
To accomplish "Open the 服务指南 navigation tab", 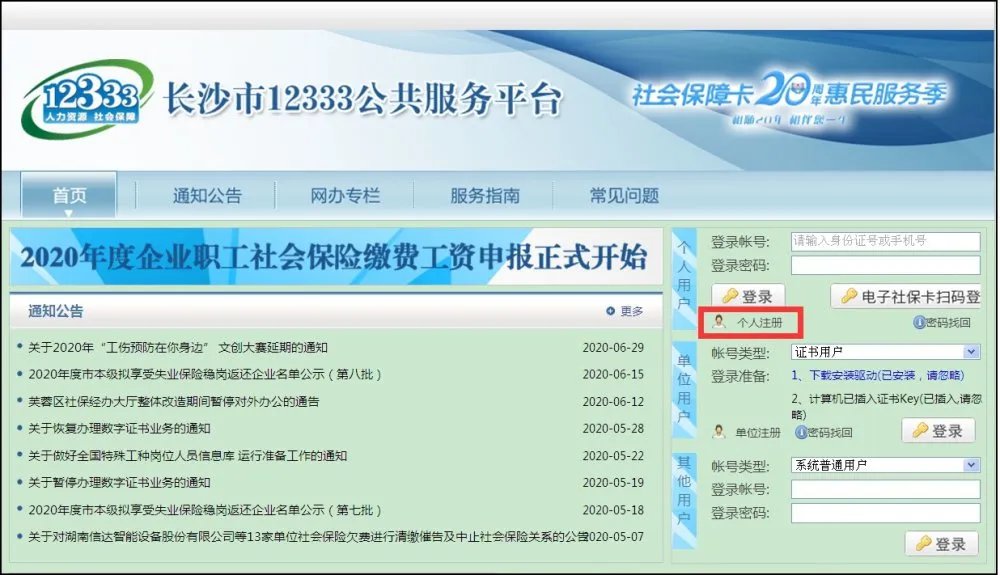I will coord(484,195).
